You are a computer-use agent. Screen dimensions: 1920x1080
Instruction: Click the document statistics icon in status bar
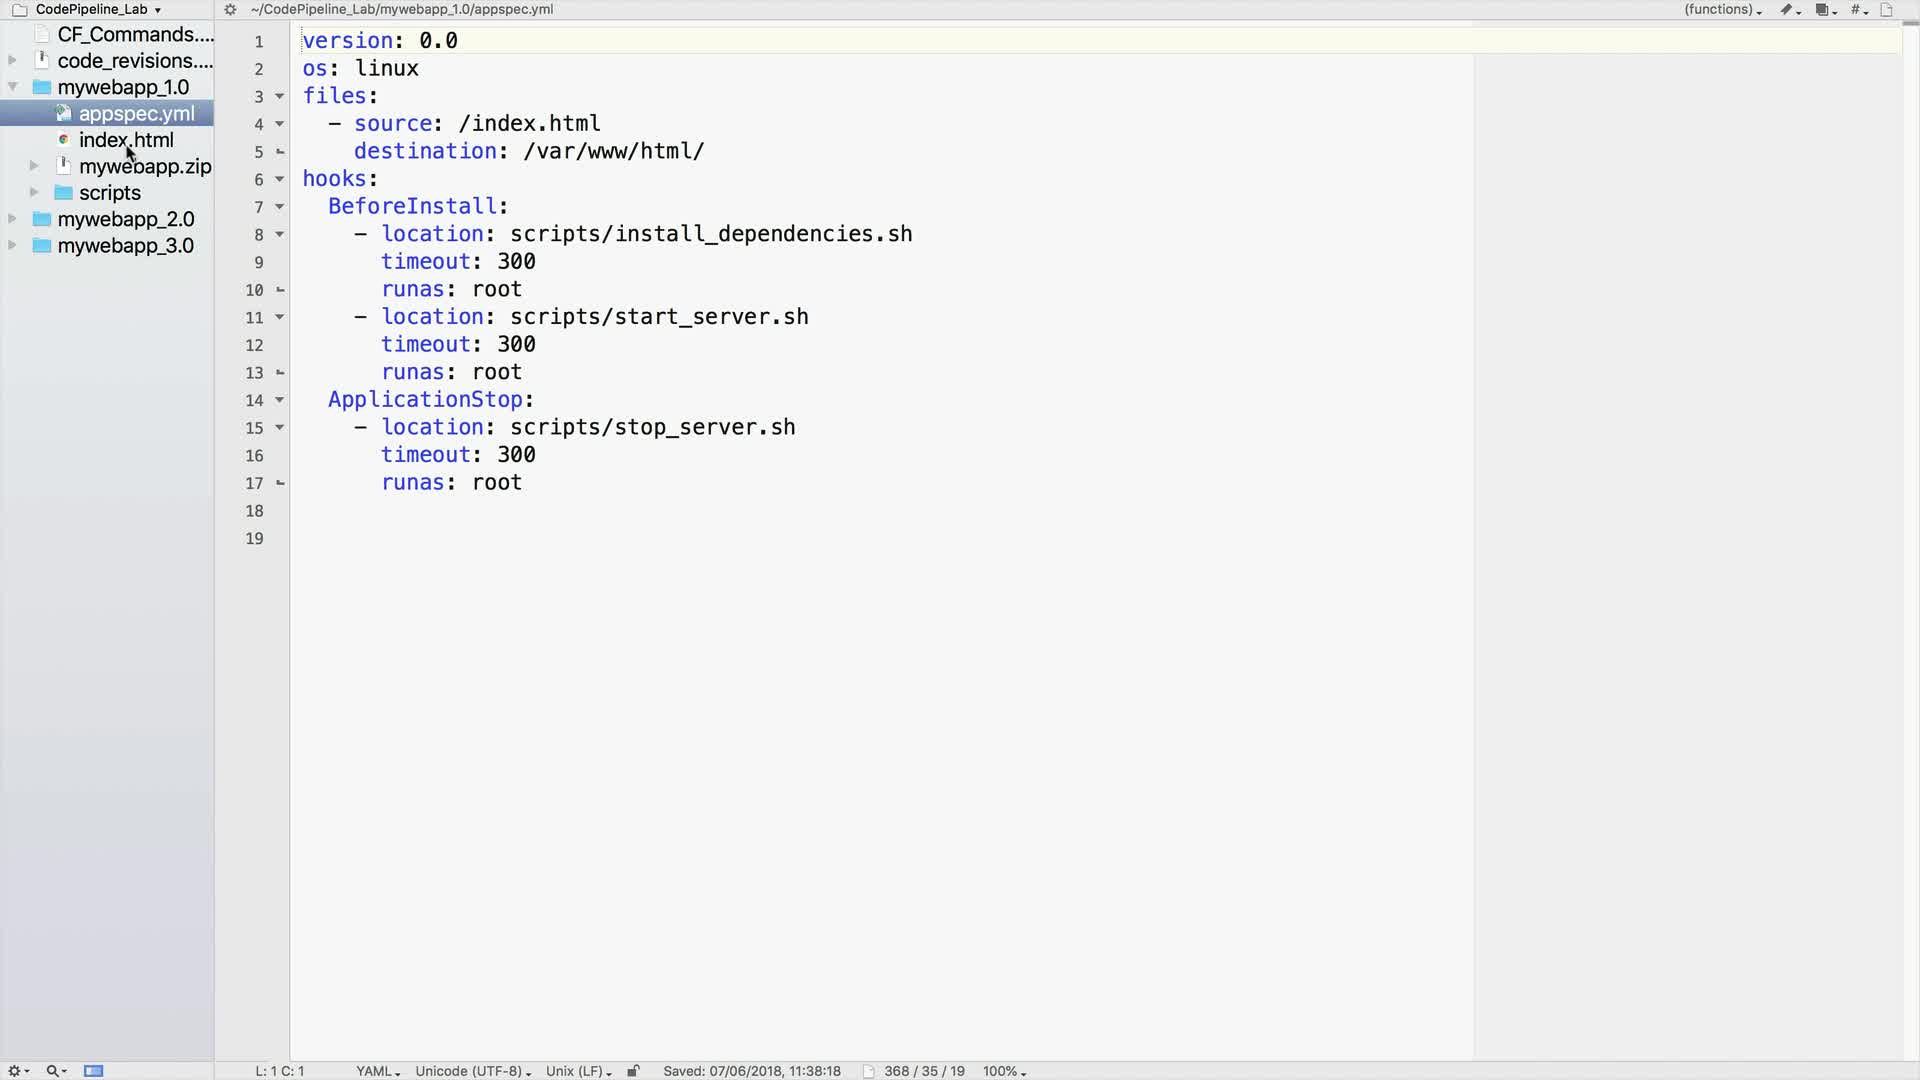coord(869,1071)
